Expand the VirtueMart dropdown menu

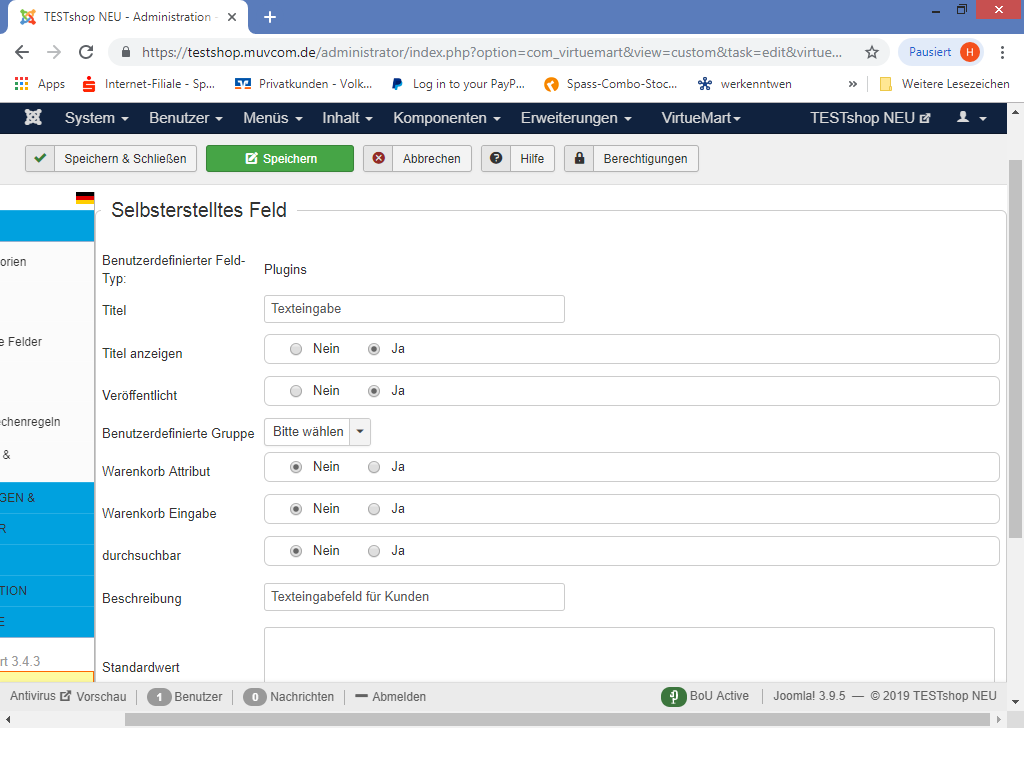coord(701,118)
